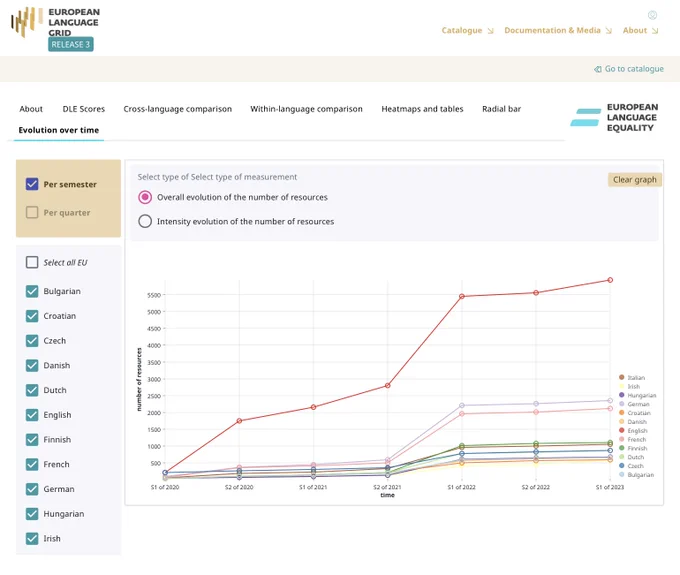The width and height of the screenshot is (680, 575).
Task: Expand Documentation & Media menu
Action: coord(558,30)
